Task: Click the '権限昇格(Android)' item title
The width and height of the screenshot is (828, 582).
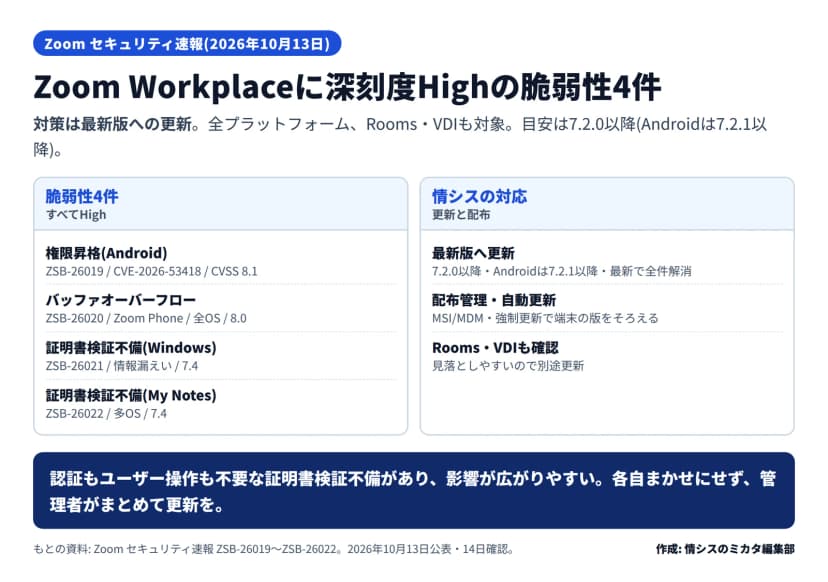Action: 106,253
